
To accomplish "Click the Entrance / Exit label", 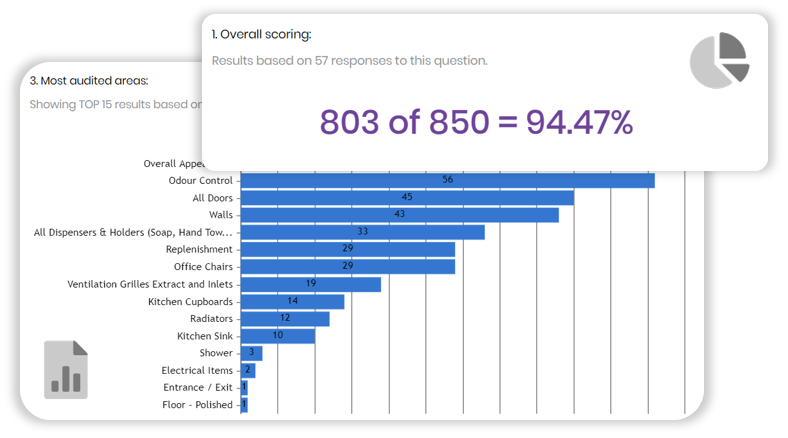I will tap(198, 387).
